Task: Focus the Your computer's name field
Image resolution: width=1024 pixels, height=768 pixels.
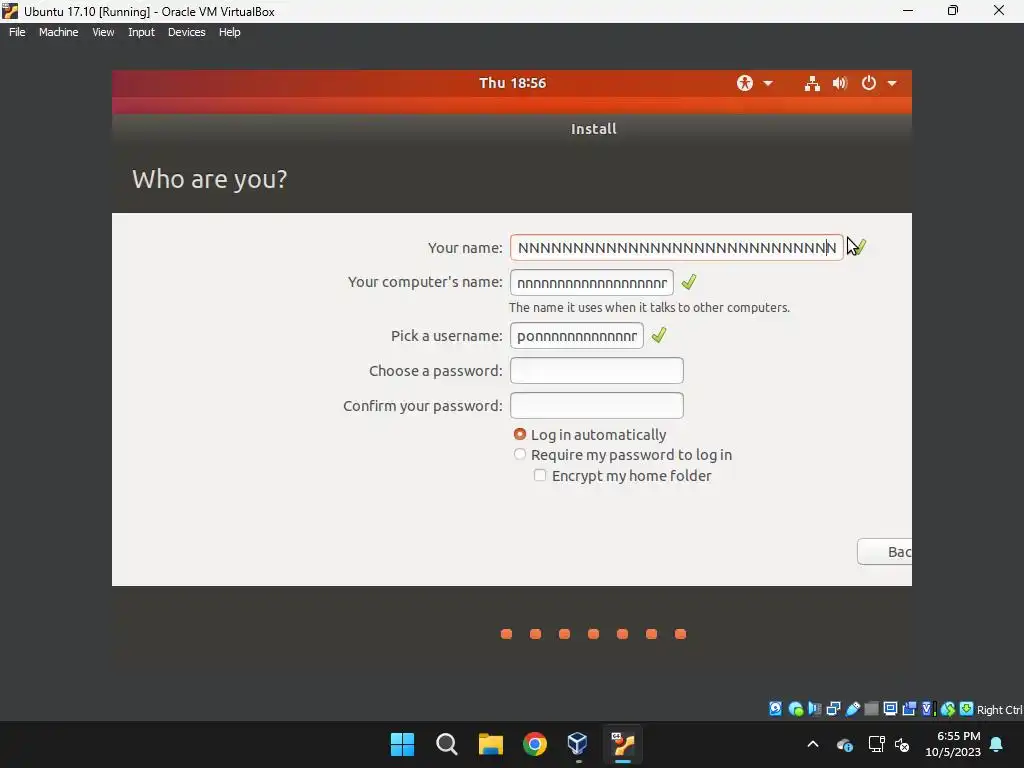Action: (x=592, y=283)
